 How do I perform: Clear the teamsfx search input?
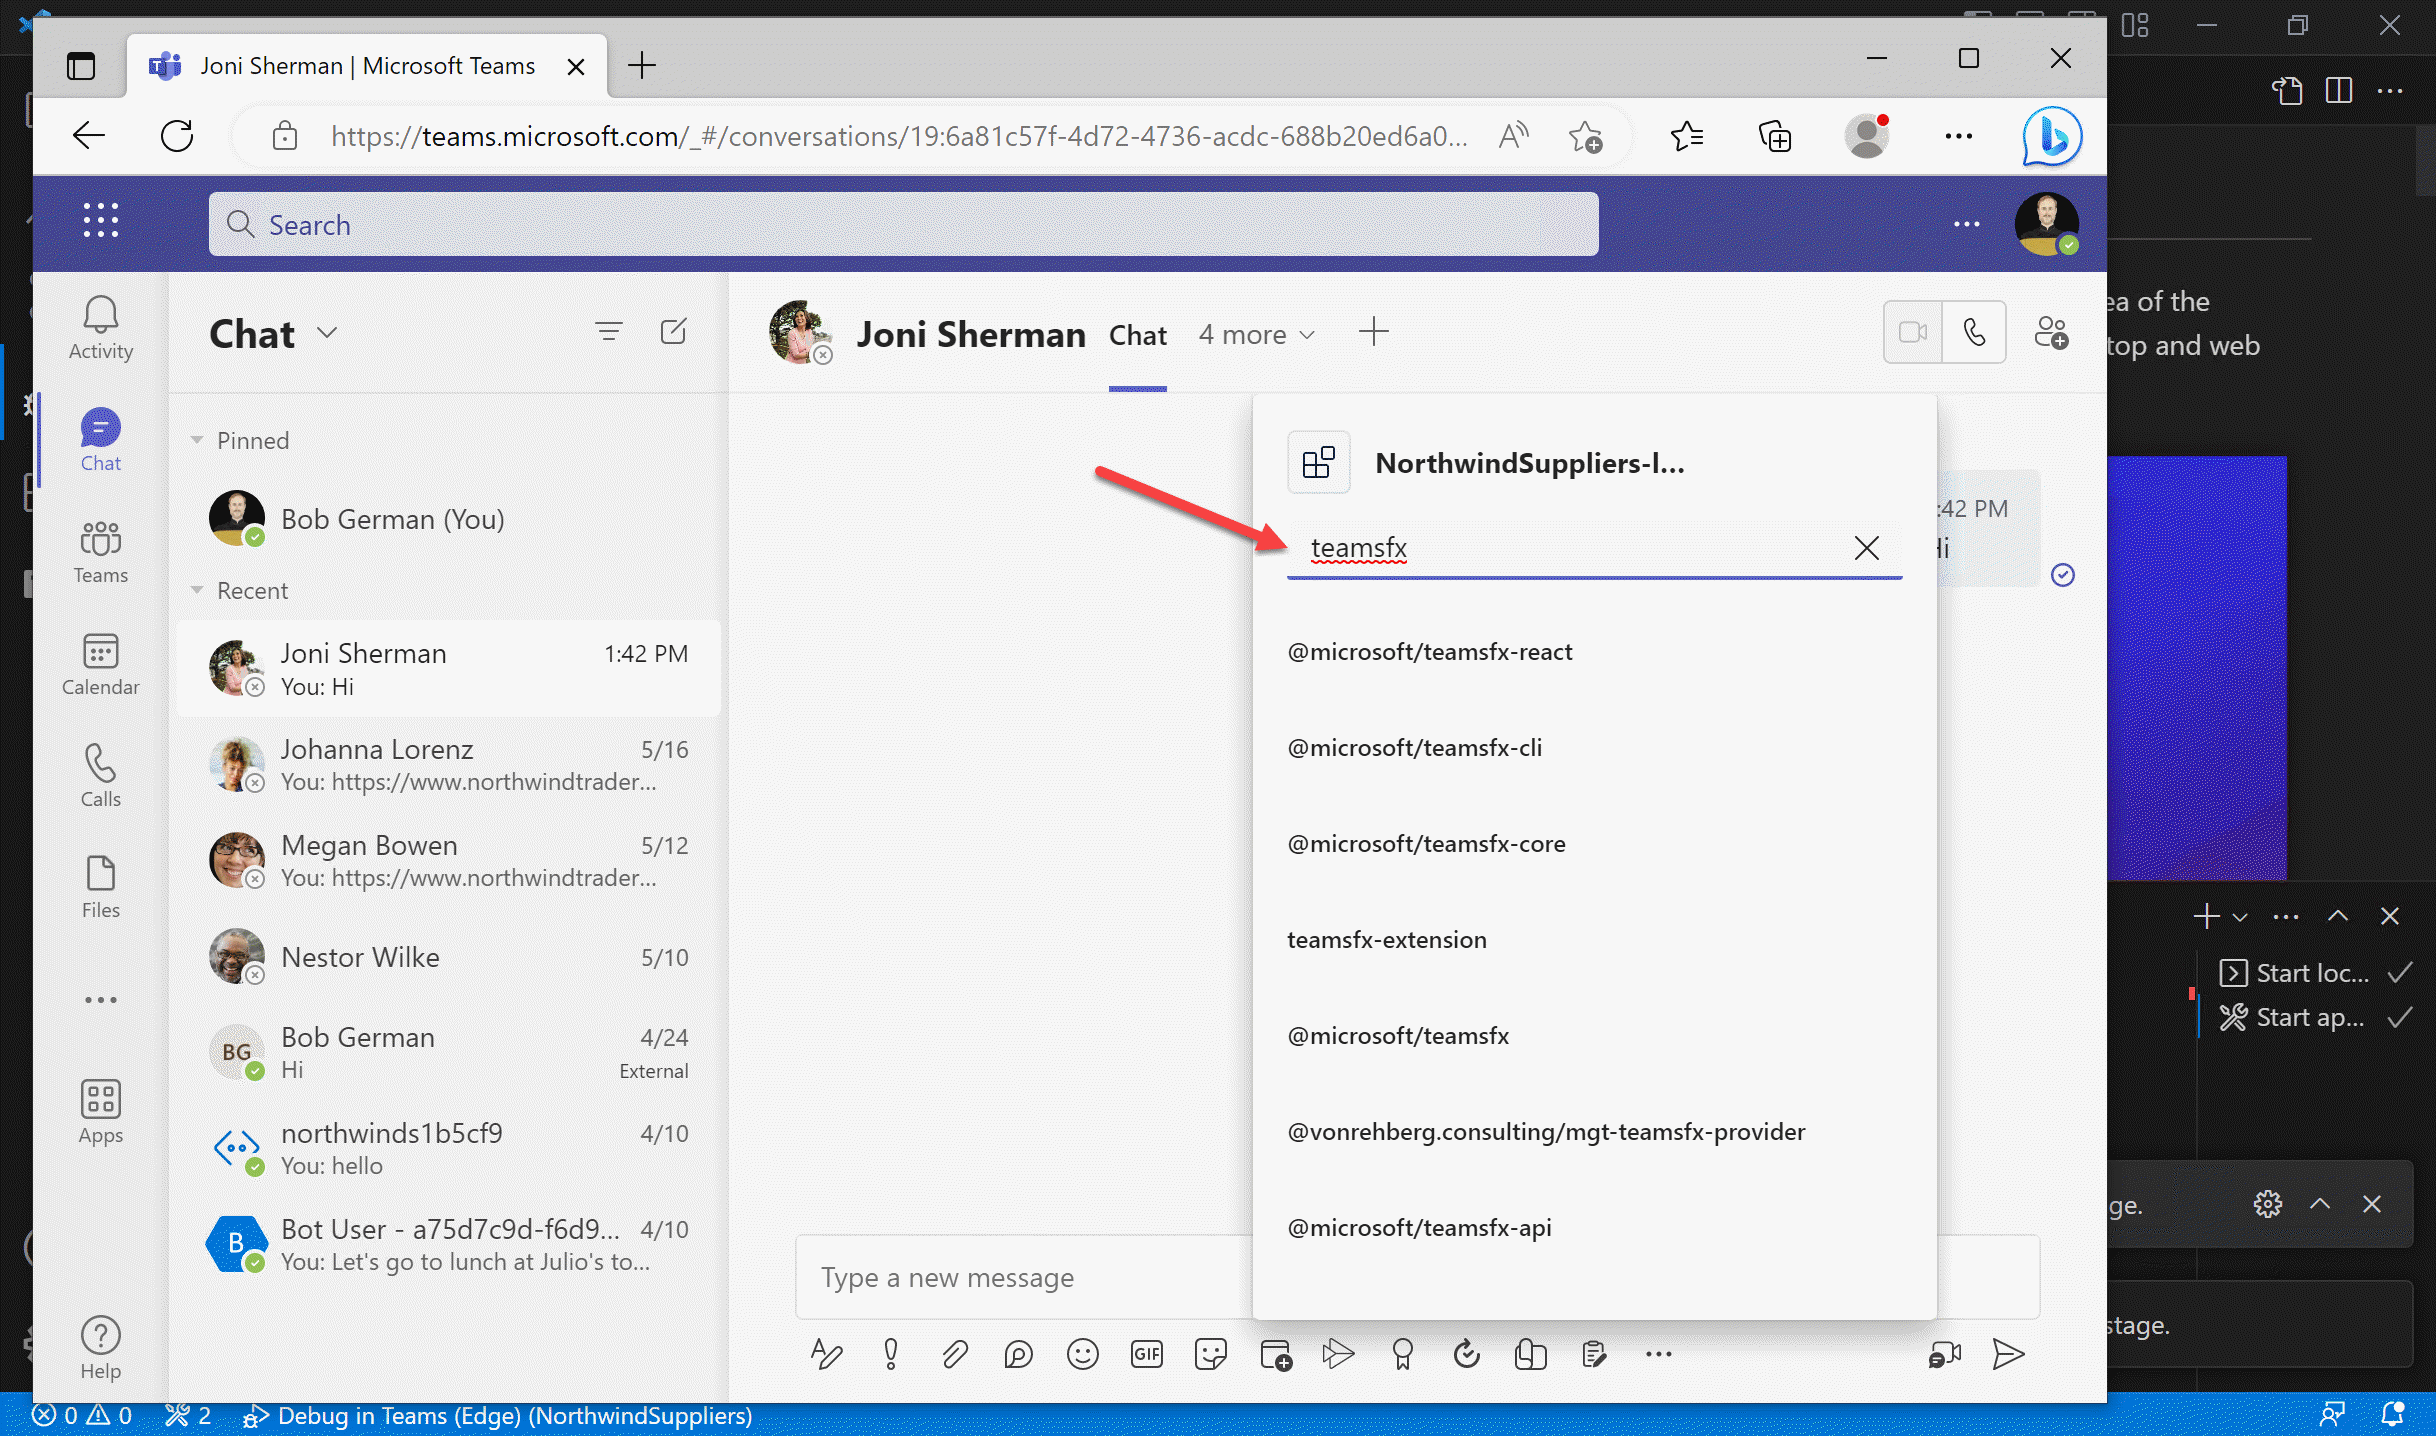click(1867, 547)
